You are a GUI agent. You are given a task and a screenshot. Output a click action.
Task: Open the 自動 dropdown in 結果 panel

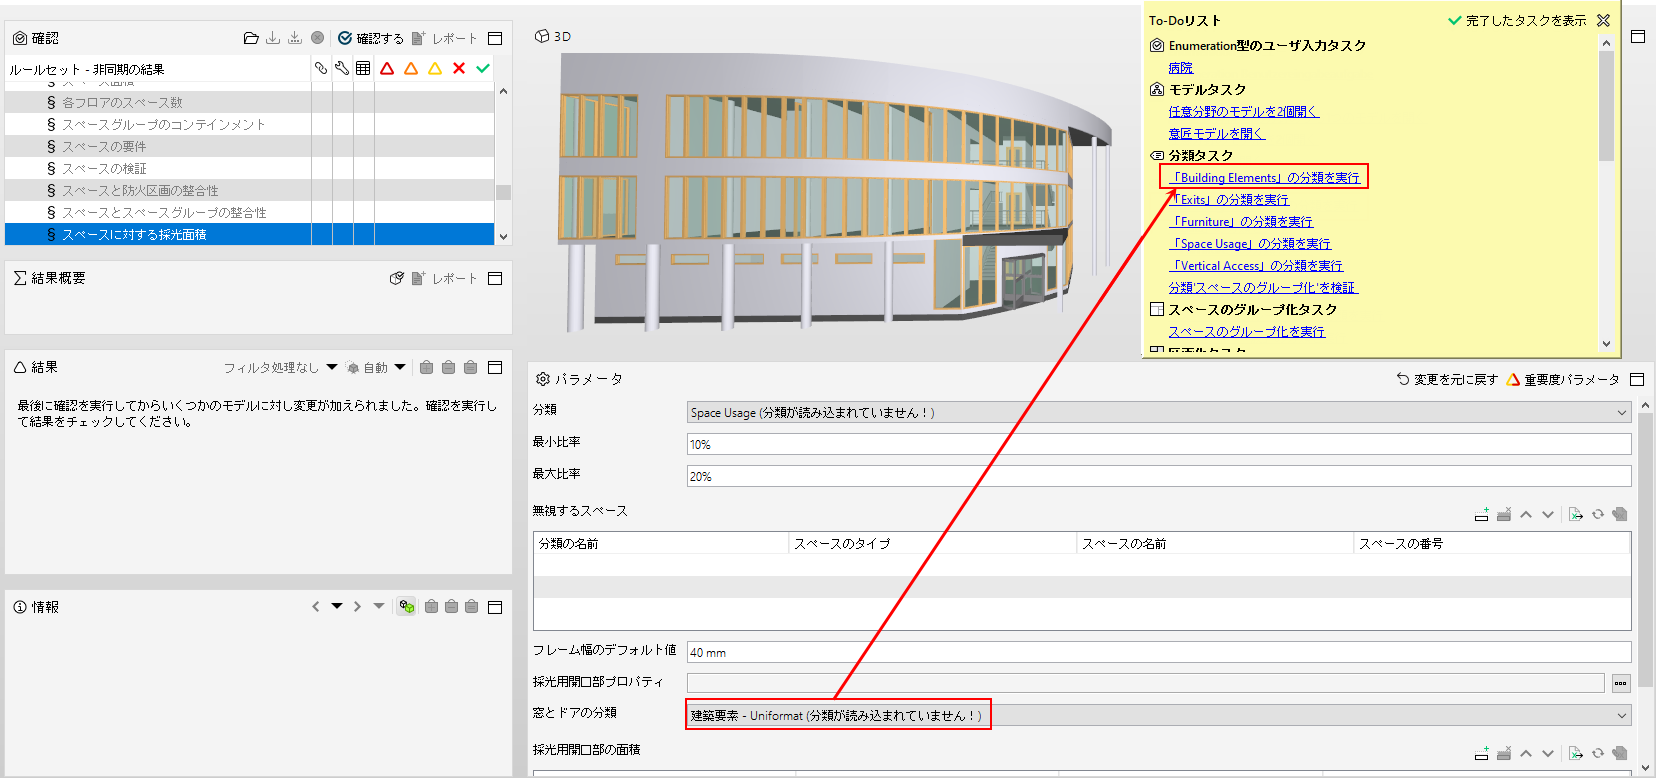376,367
